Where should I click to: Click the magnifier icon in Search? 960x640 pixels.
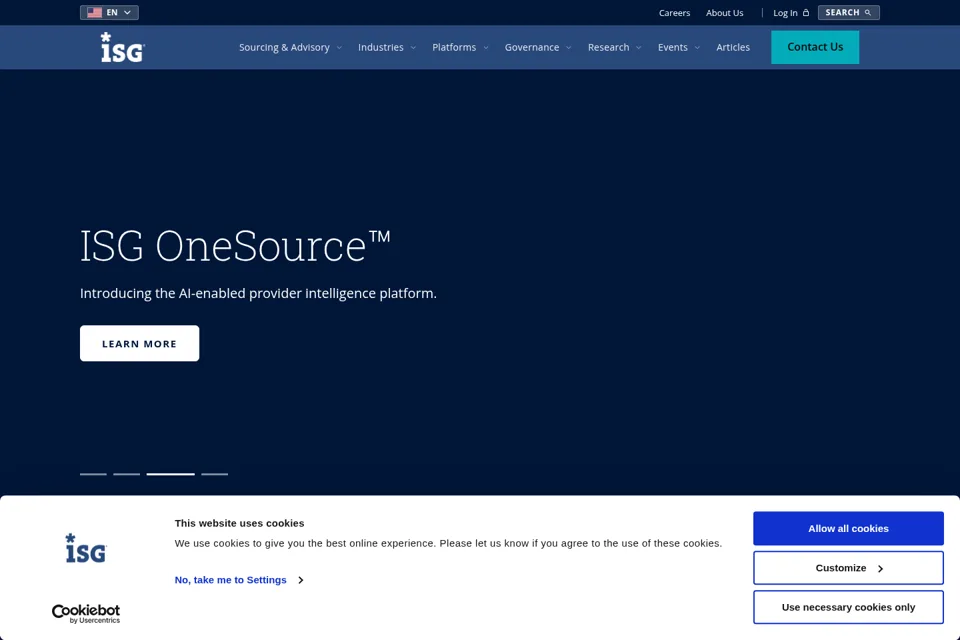868,12
